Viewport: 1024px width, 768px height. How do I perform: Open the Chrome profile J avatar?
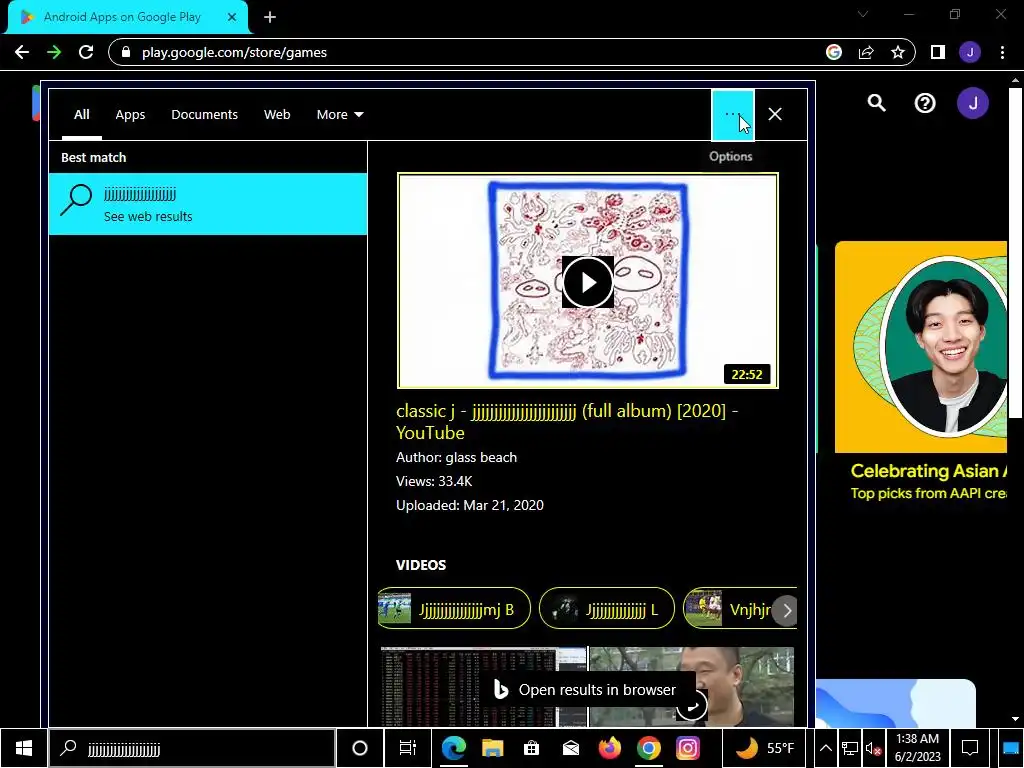click(970, 52)
